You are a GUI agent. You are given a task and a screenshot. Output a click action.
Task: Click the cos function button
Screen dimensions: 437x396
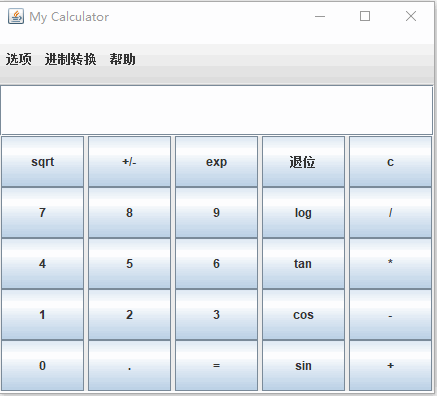coord(303,315)
